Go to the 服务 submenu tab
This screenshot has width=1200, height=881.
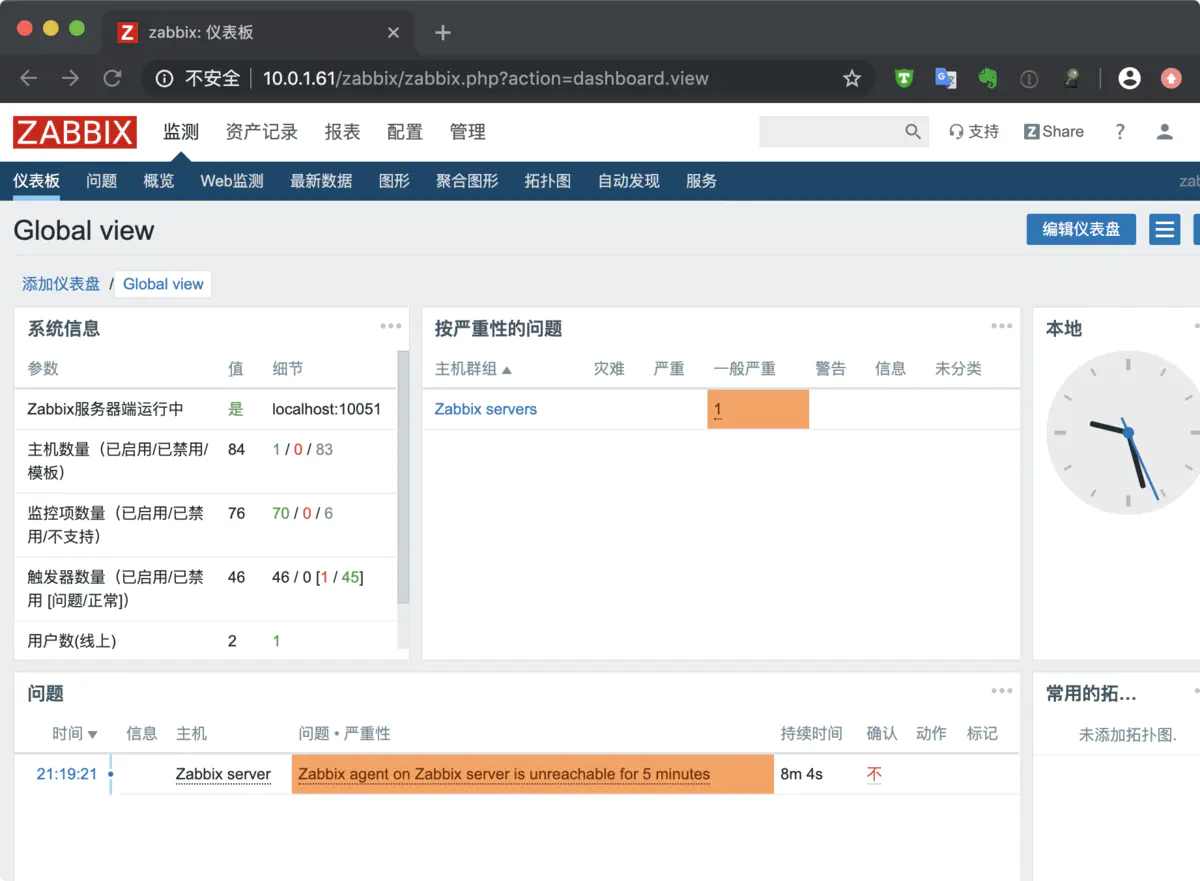pyautogui.click(x=702, y=181)
